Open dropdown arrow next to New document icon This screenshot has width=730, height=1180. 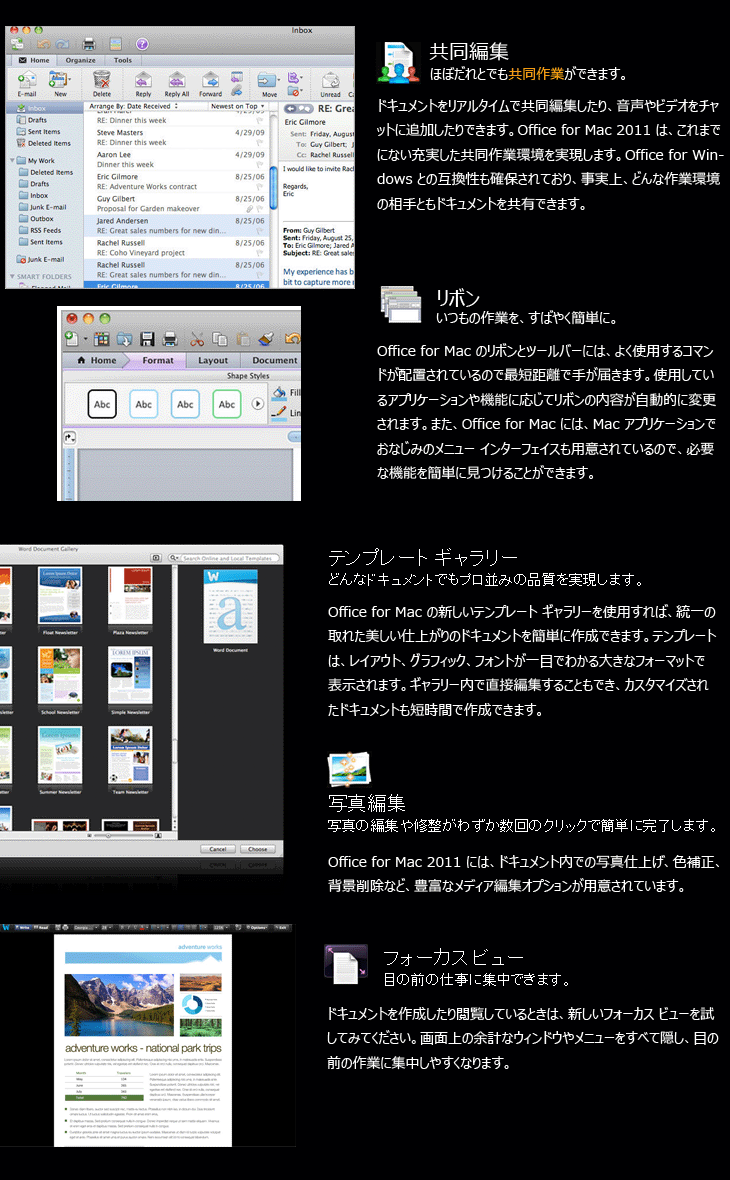(85, 339)
